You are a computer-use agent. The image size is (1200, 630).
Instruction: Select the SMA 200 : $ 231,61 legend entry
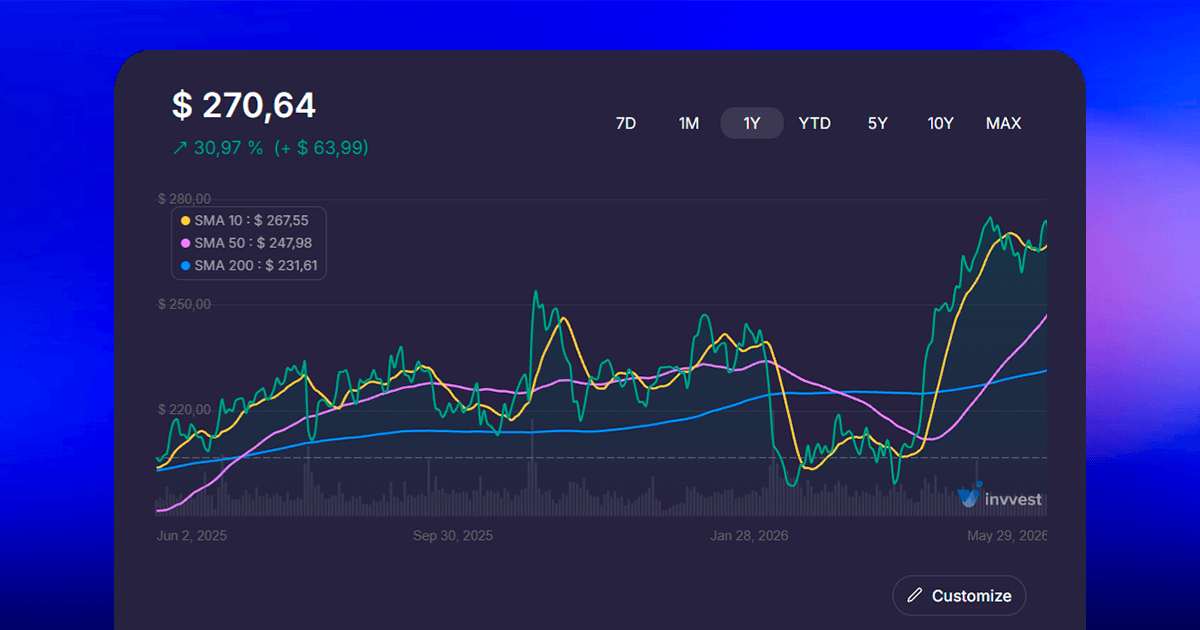tap(249, 266)
